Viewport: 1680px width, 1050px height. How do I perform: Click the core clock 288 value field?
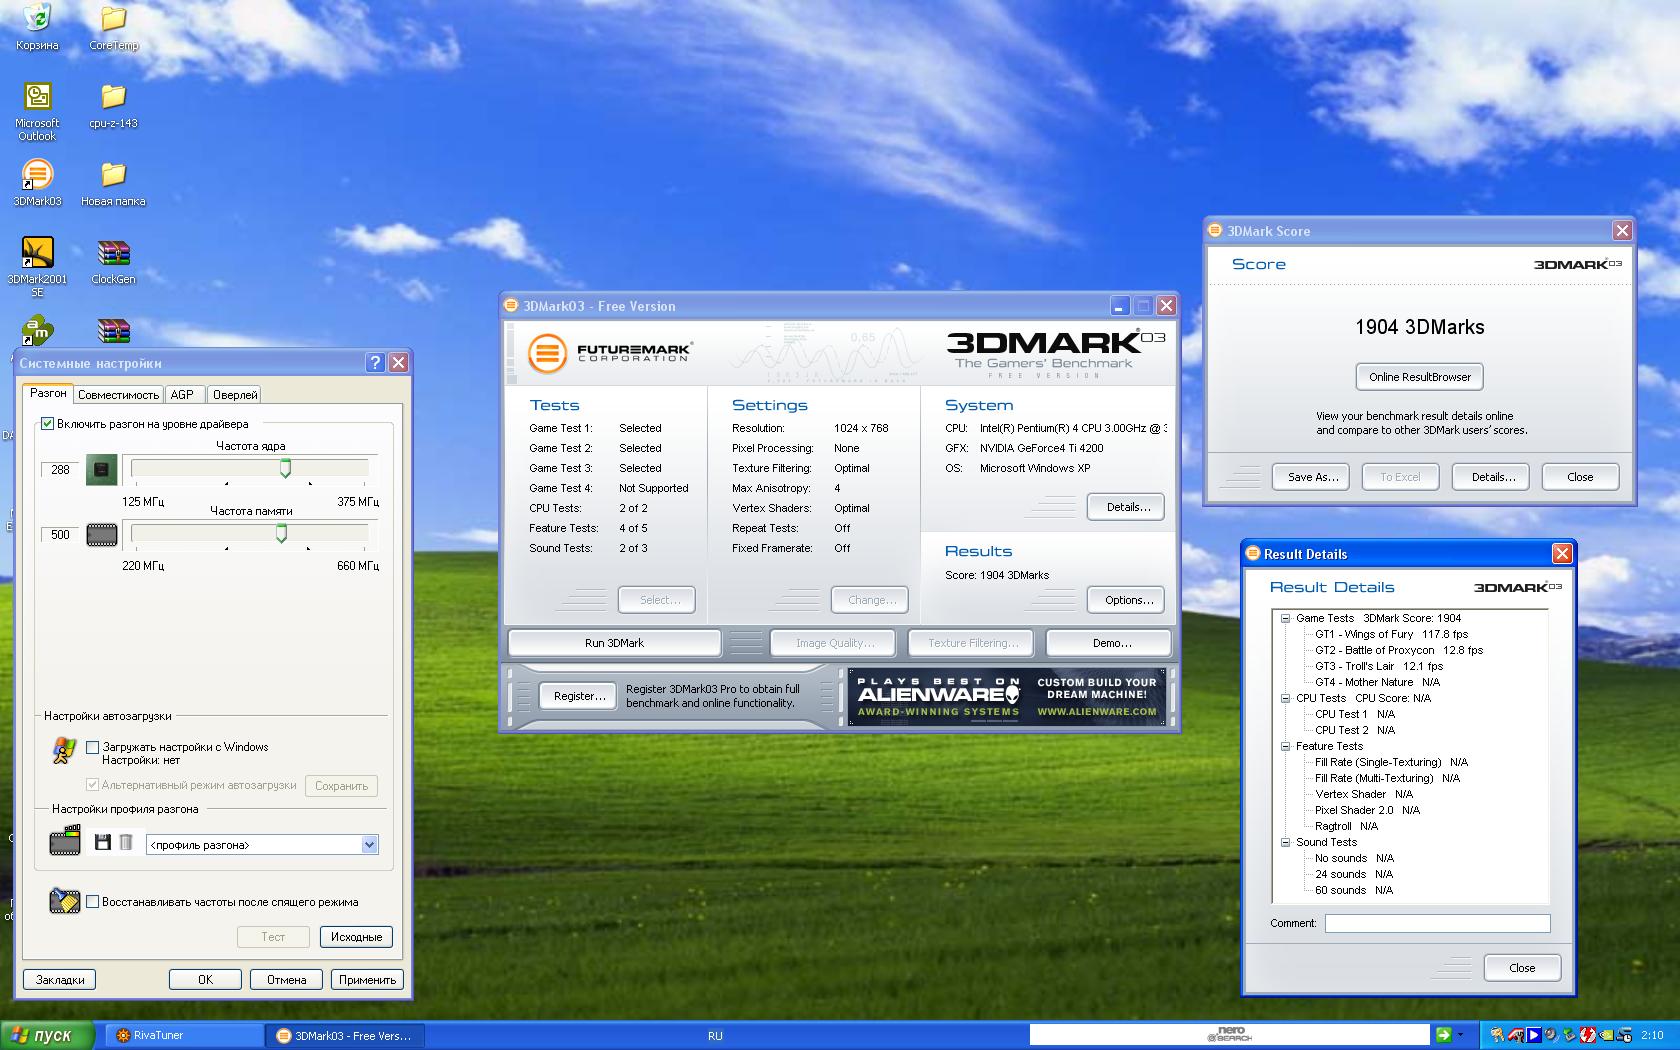pyautogui.click(x=60, y=470)
